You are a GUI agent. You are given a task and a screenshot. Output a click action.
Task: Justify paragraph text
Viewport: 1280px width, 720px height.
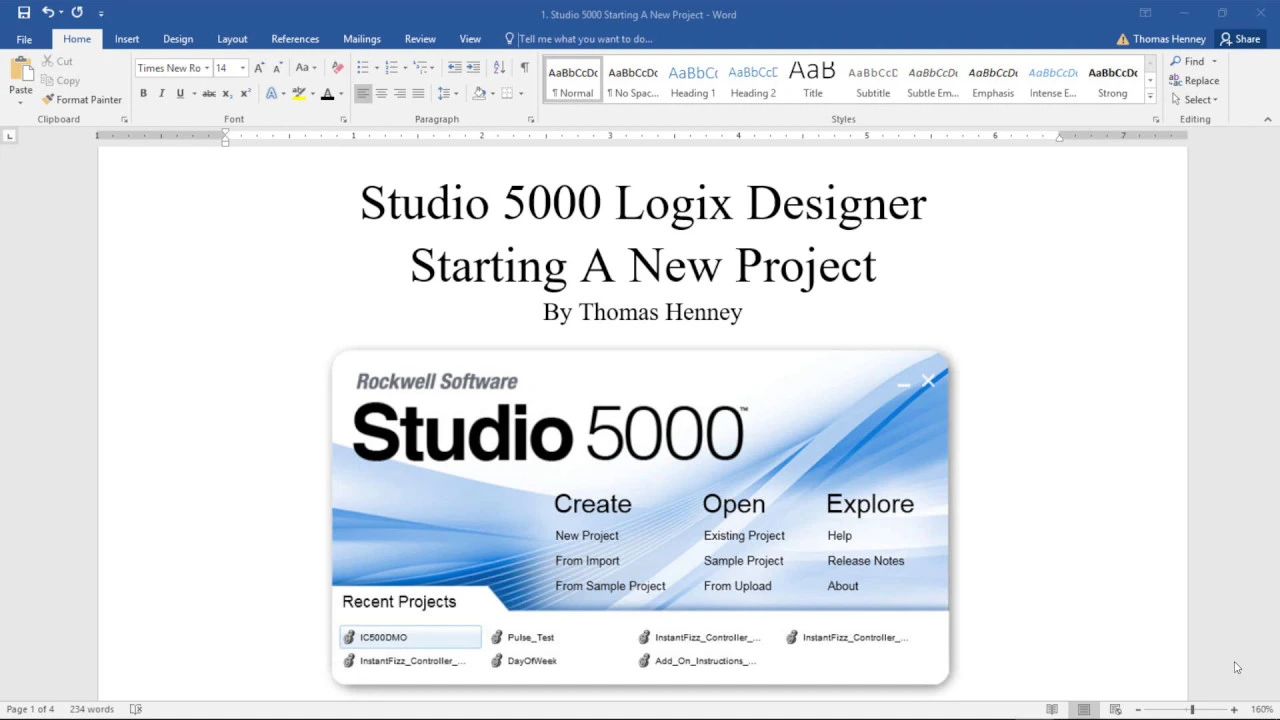(x=418, y=94)
